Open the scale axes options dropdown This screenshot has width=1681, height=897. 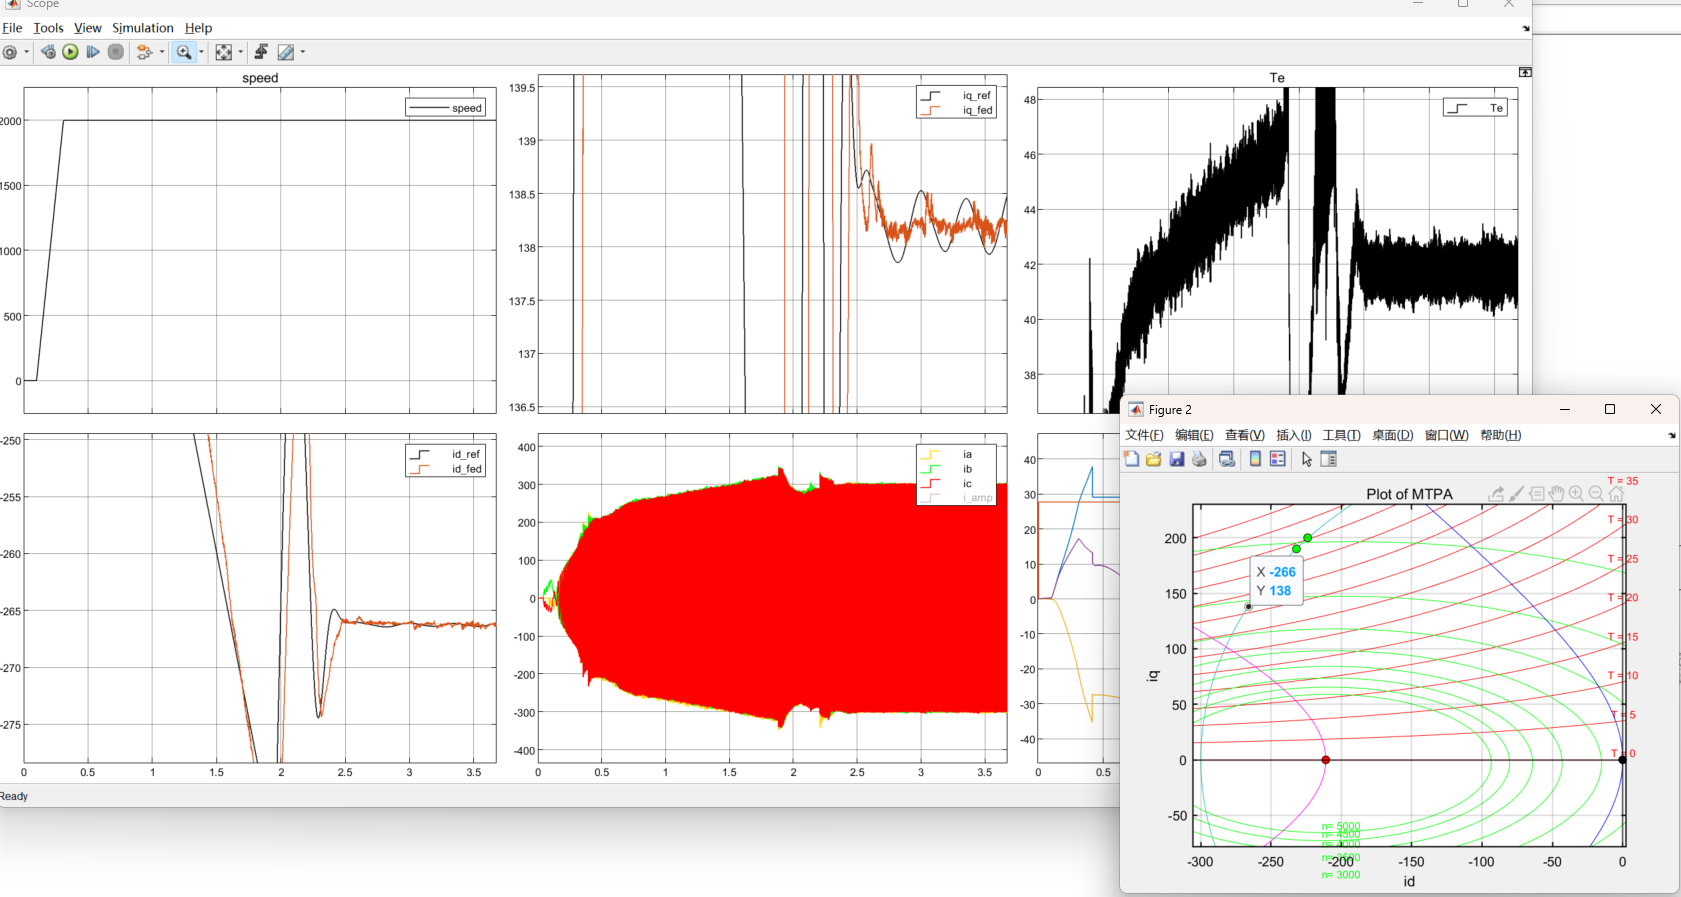[240, 52]
